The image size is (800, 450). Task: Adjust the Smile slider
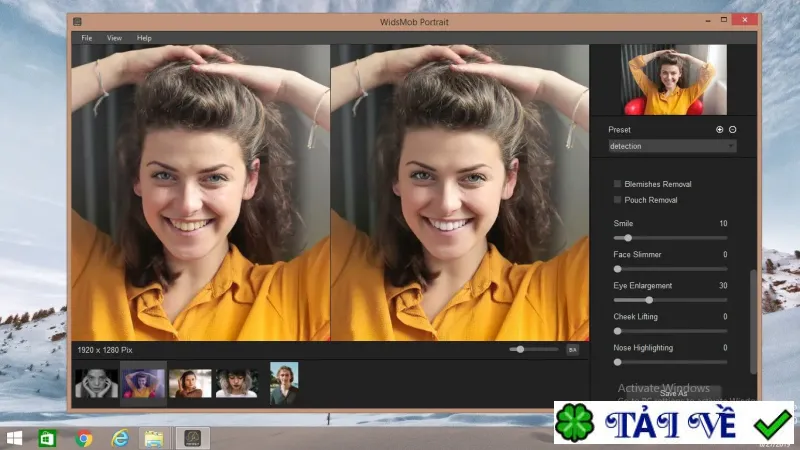tap(670, 238)
